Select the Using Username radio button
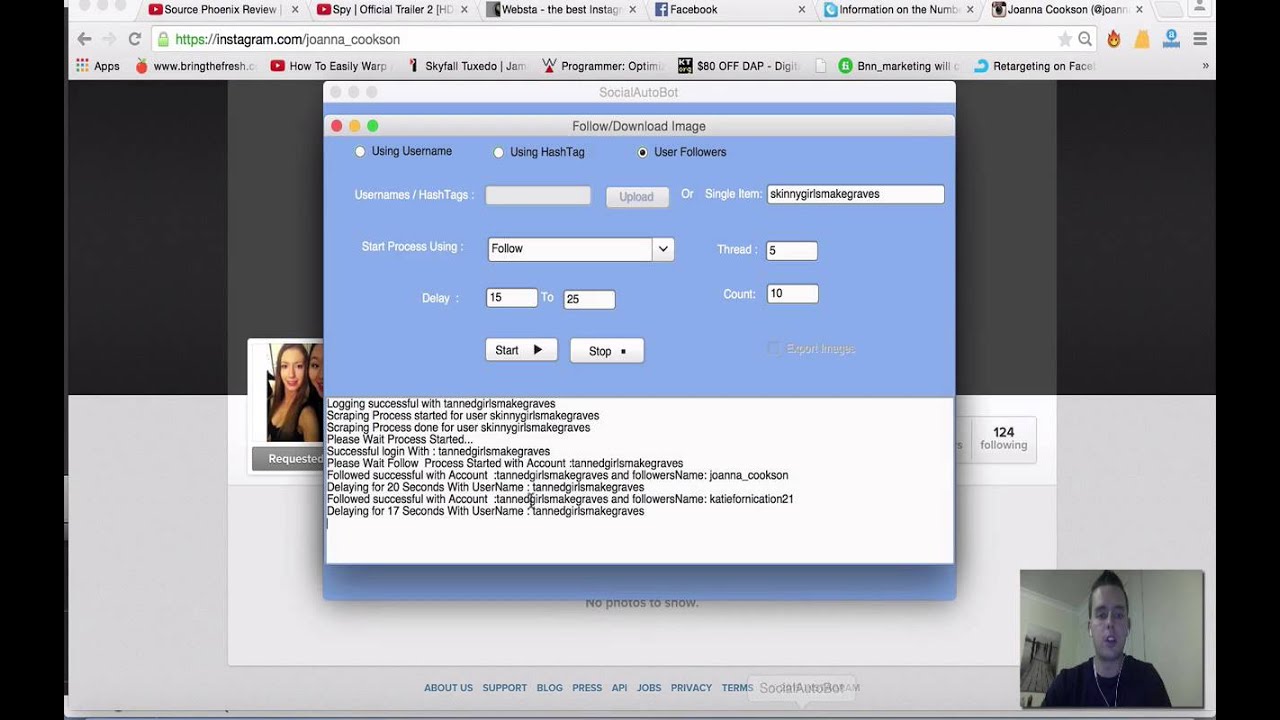 coord(360,152)
